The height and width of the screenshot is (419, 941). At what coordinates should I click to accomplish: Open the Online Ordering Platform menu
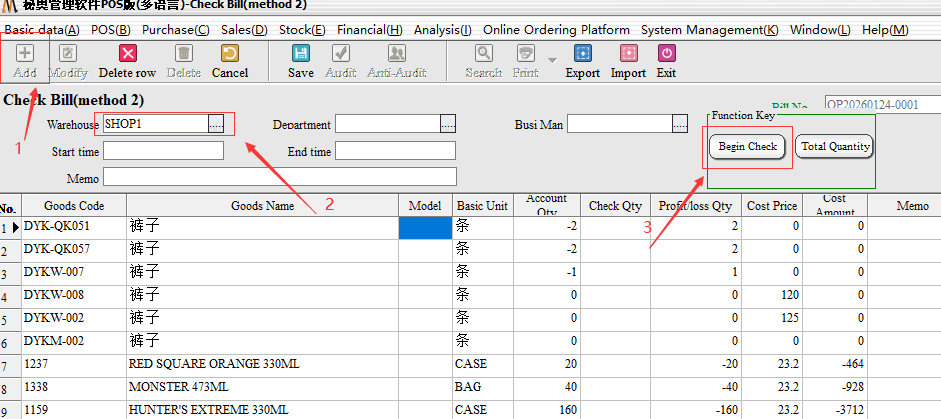[x=557, y=30]
